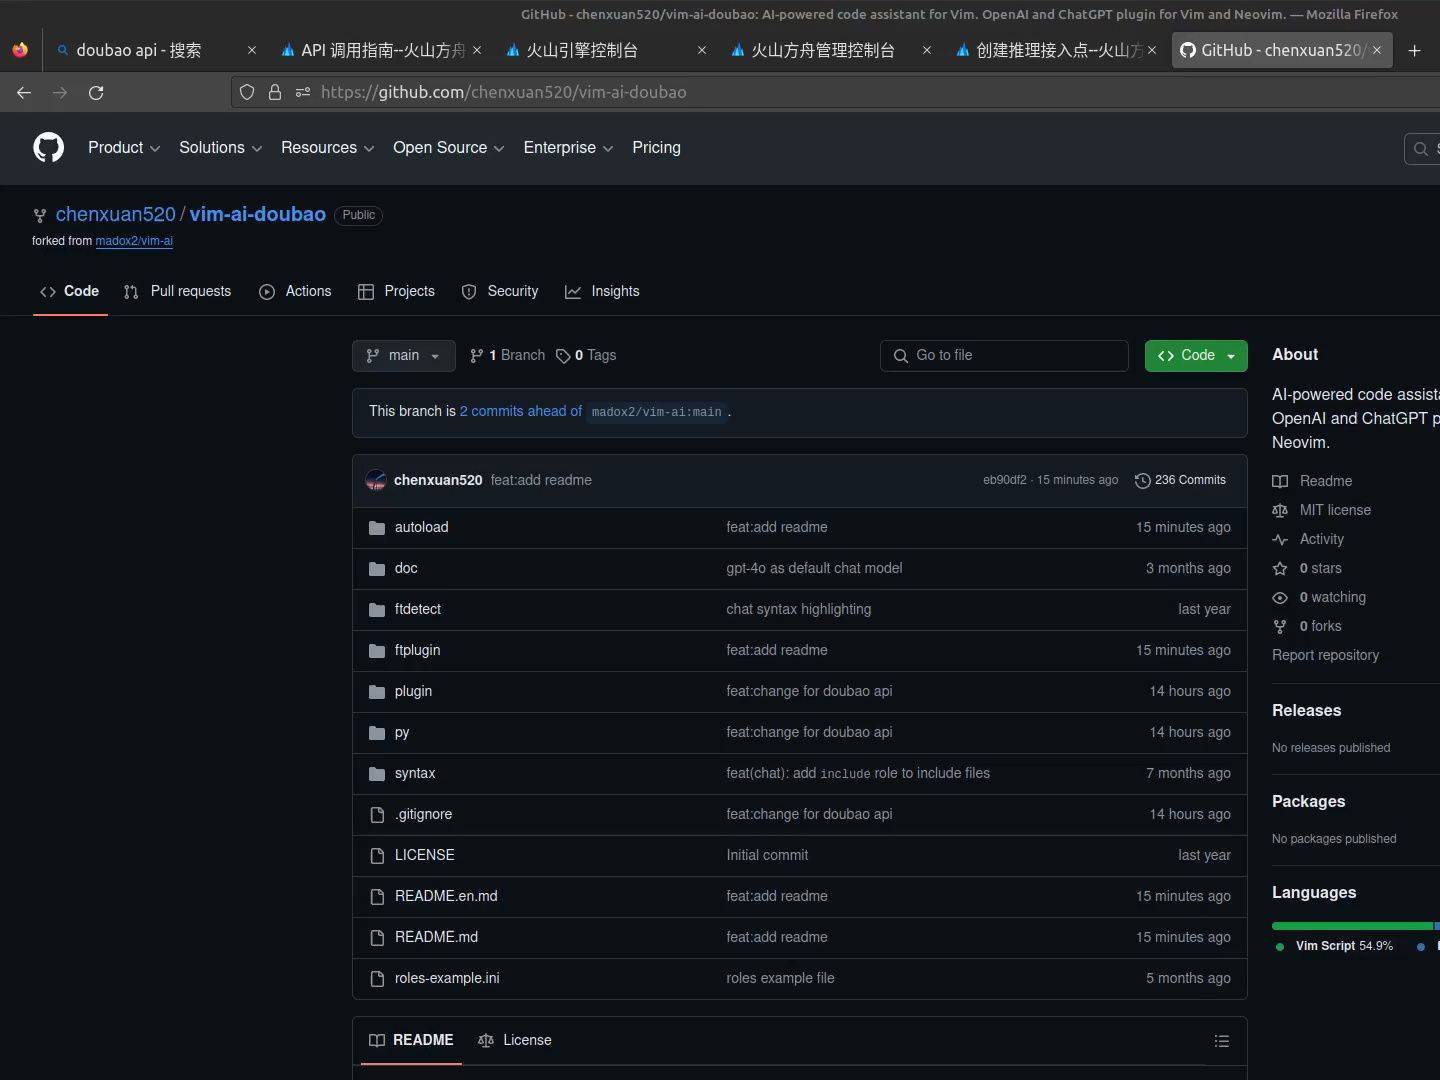The image size is (1440, 1080).
Task: Expand the main branch selector dropdown
Action: coord(403,356)
